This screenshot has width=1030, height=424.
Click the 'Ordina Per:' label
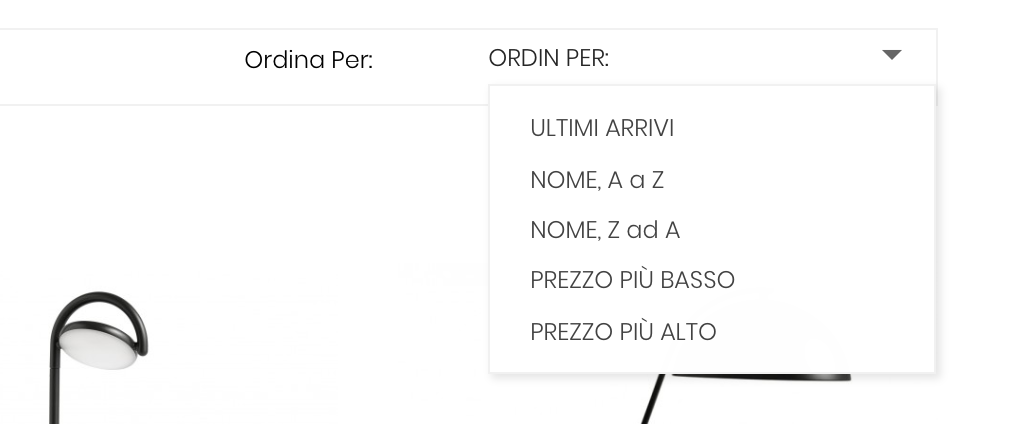pos(308,60)
